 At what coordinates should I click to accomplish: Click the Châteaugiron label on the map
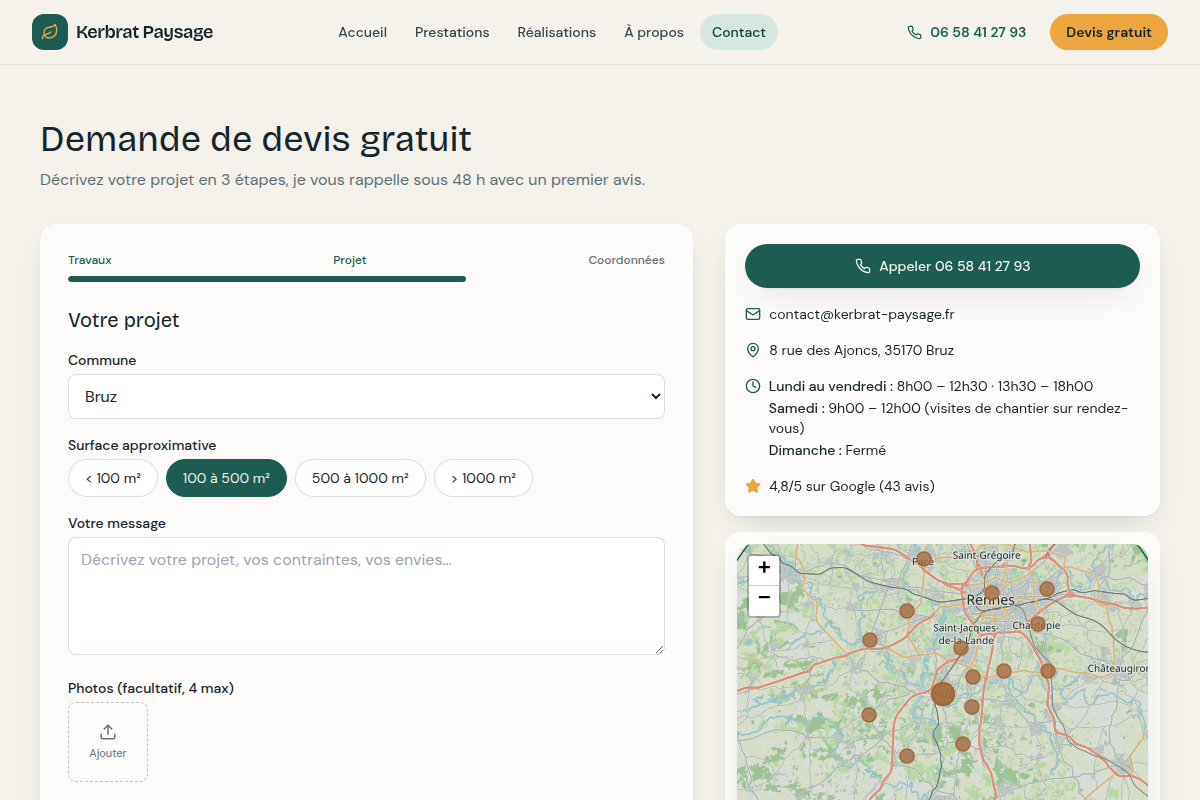(x=1118, y=668)
